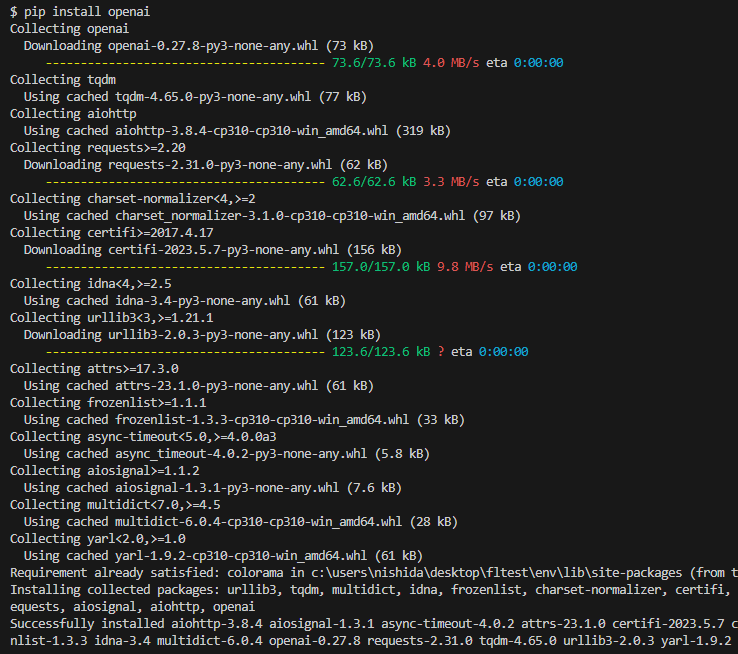The image size is (738, 654).
Task: Click the line 'Collecting multidict<7.0,>=4.5'
Action: coord(115,504)
